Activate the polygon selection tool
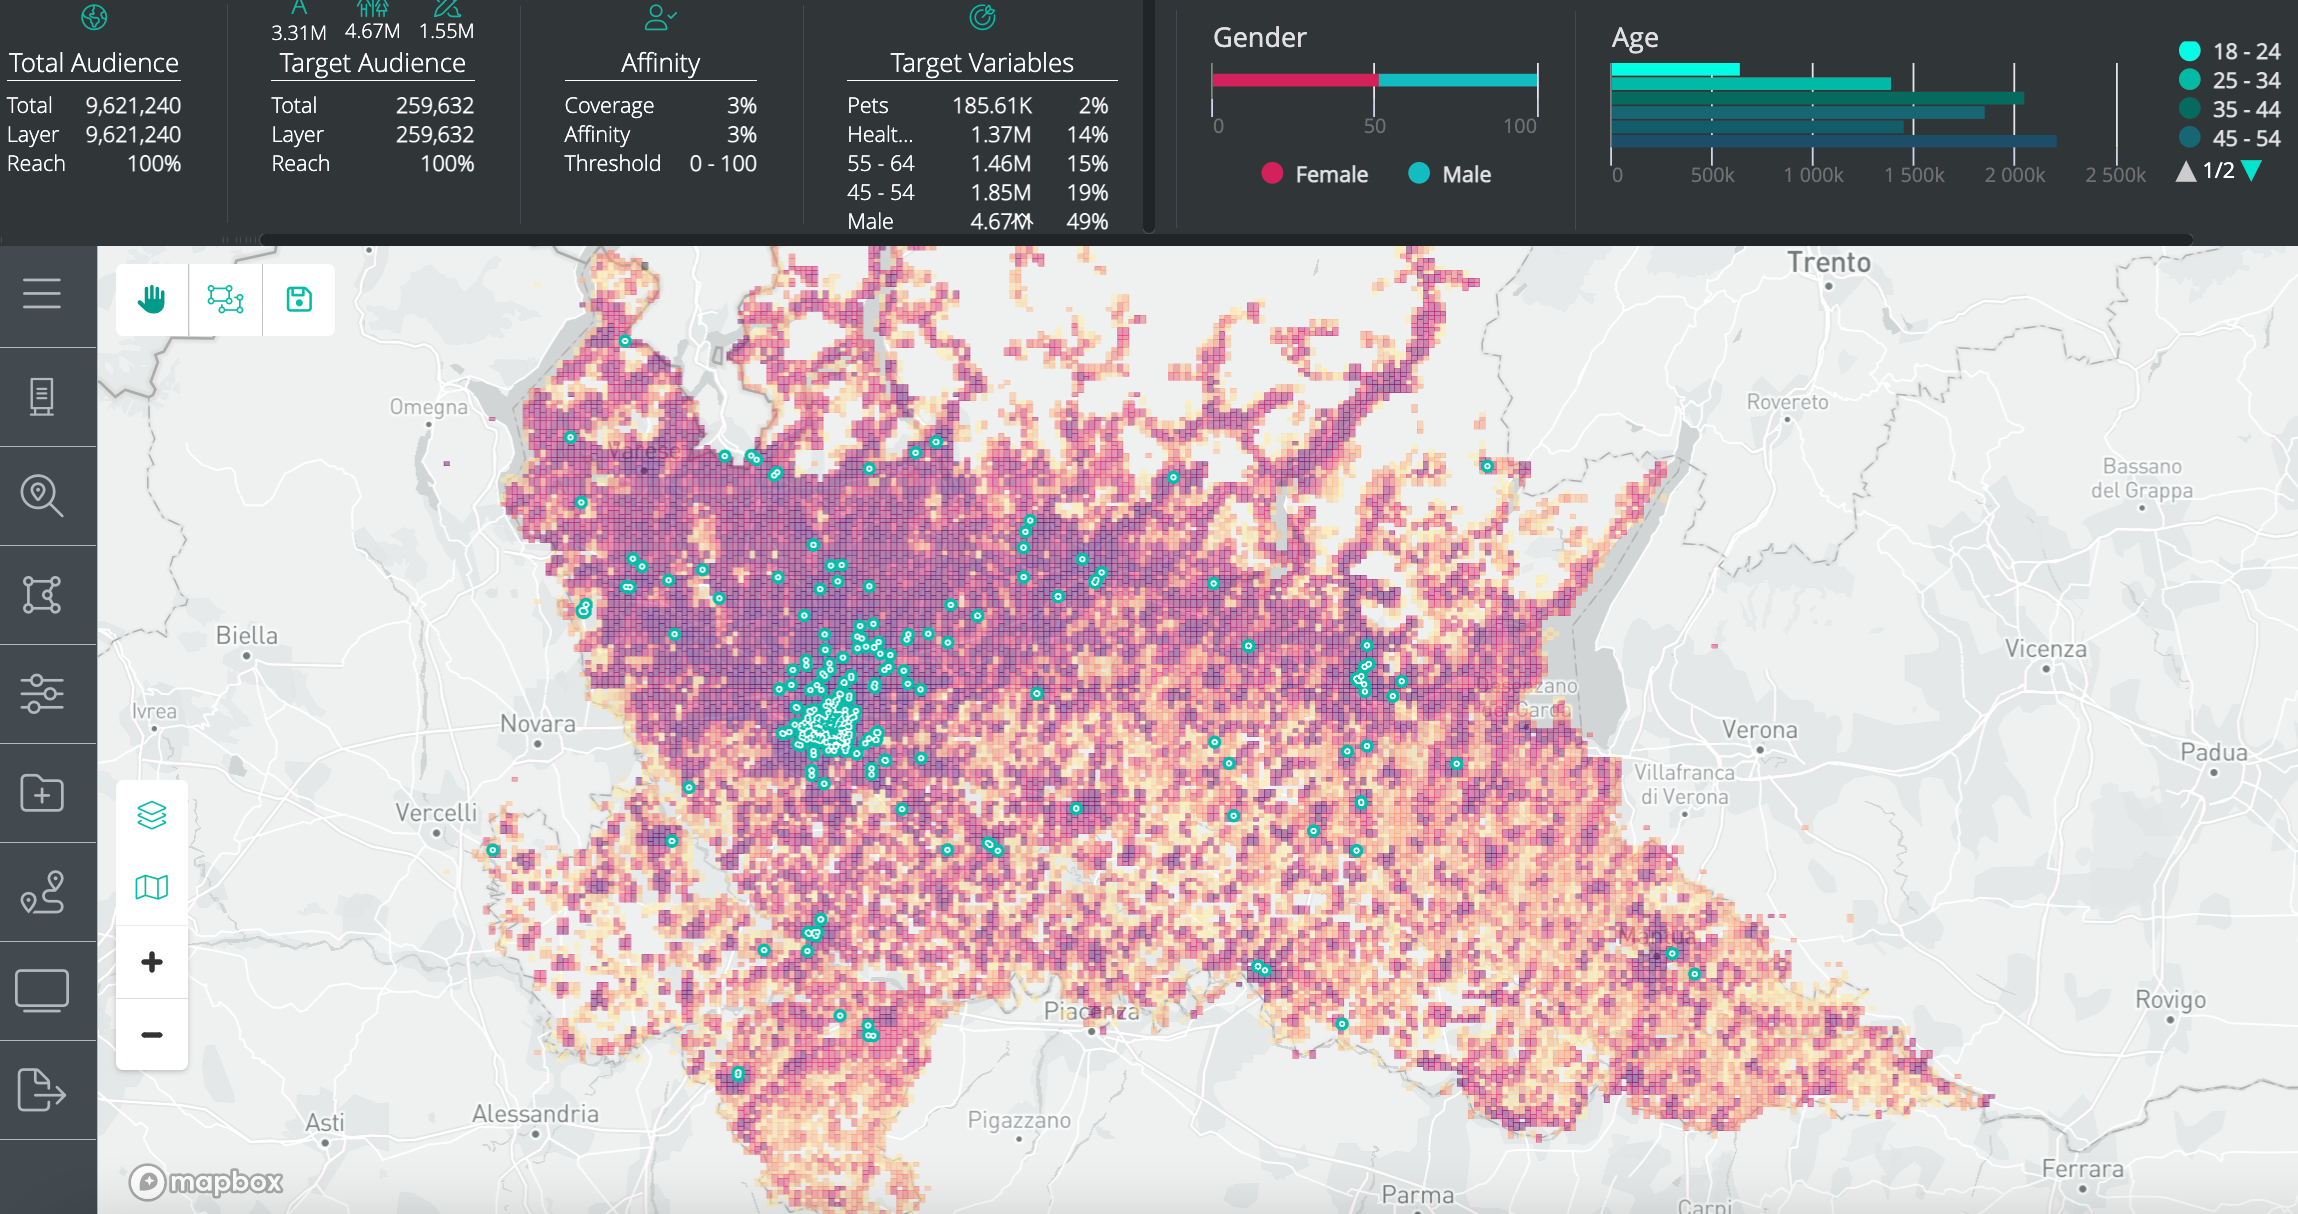Screen dimensions: 2298x1214 tap(225, 299)
